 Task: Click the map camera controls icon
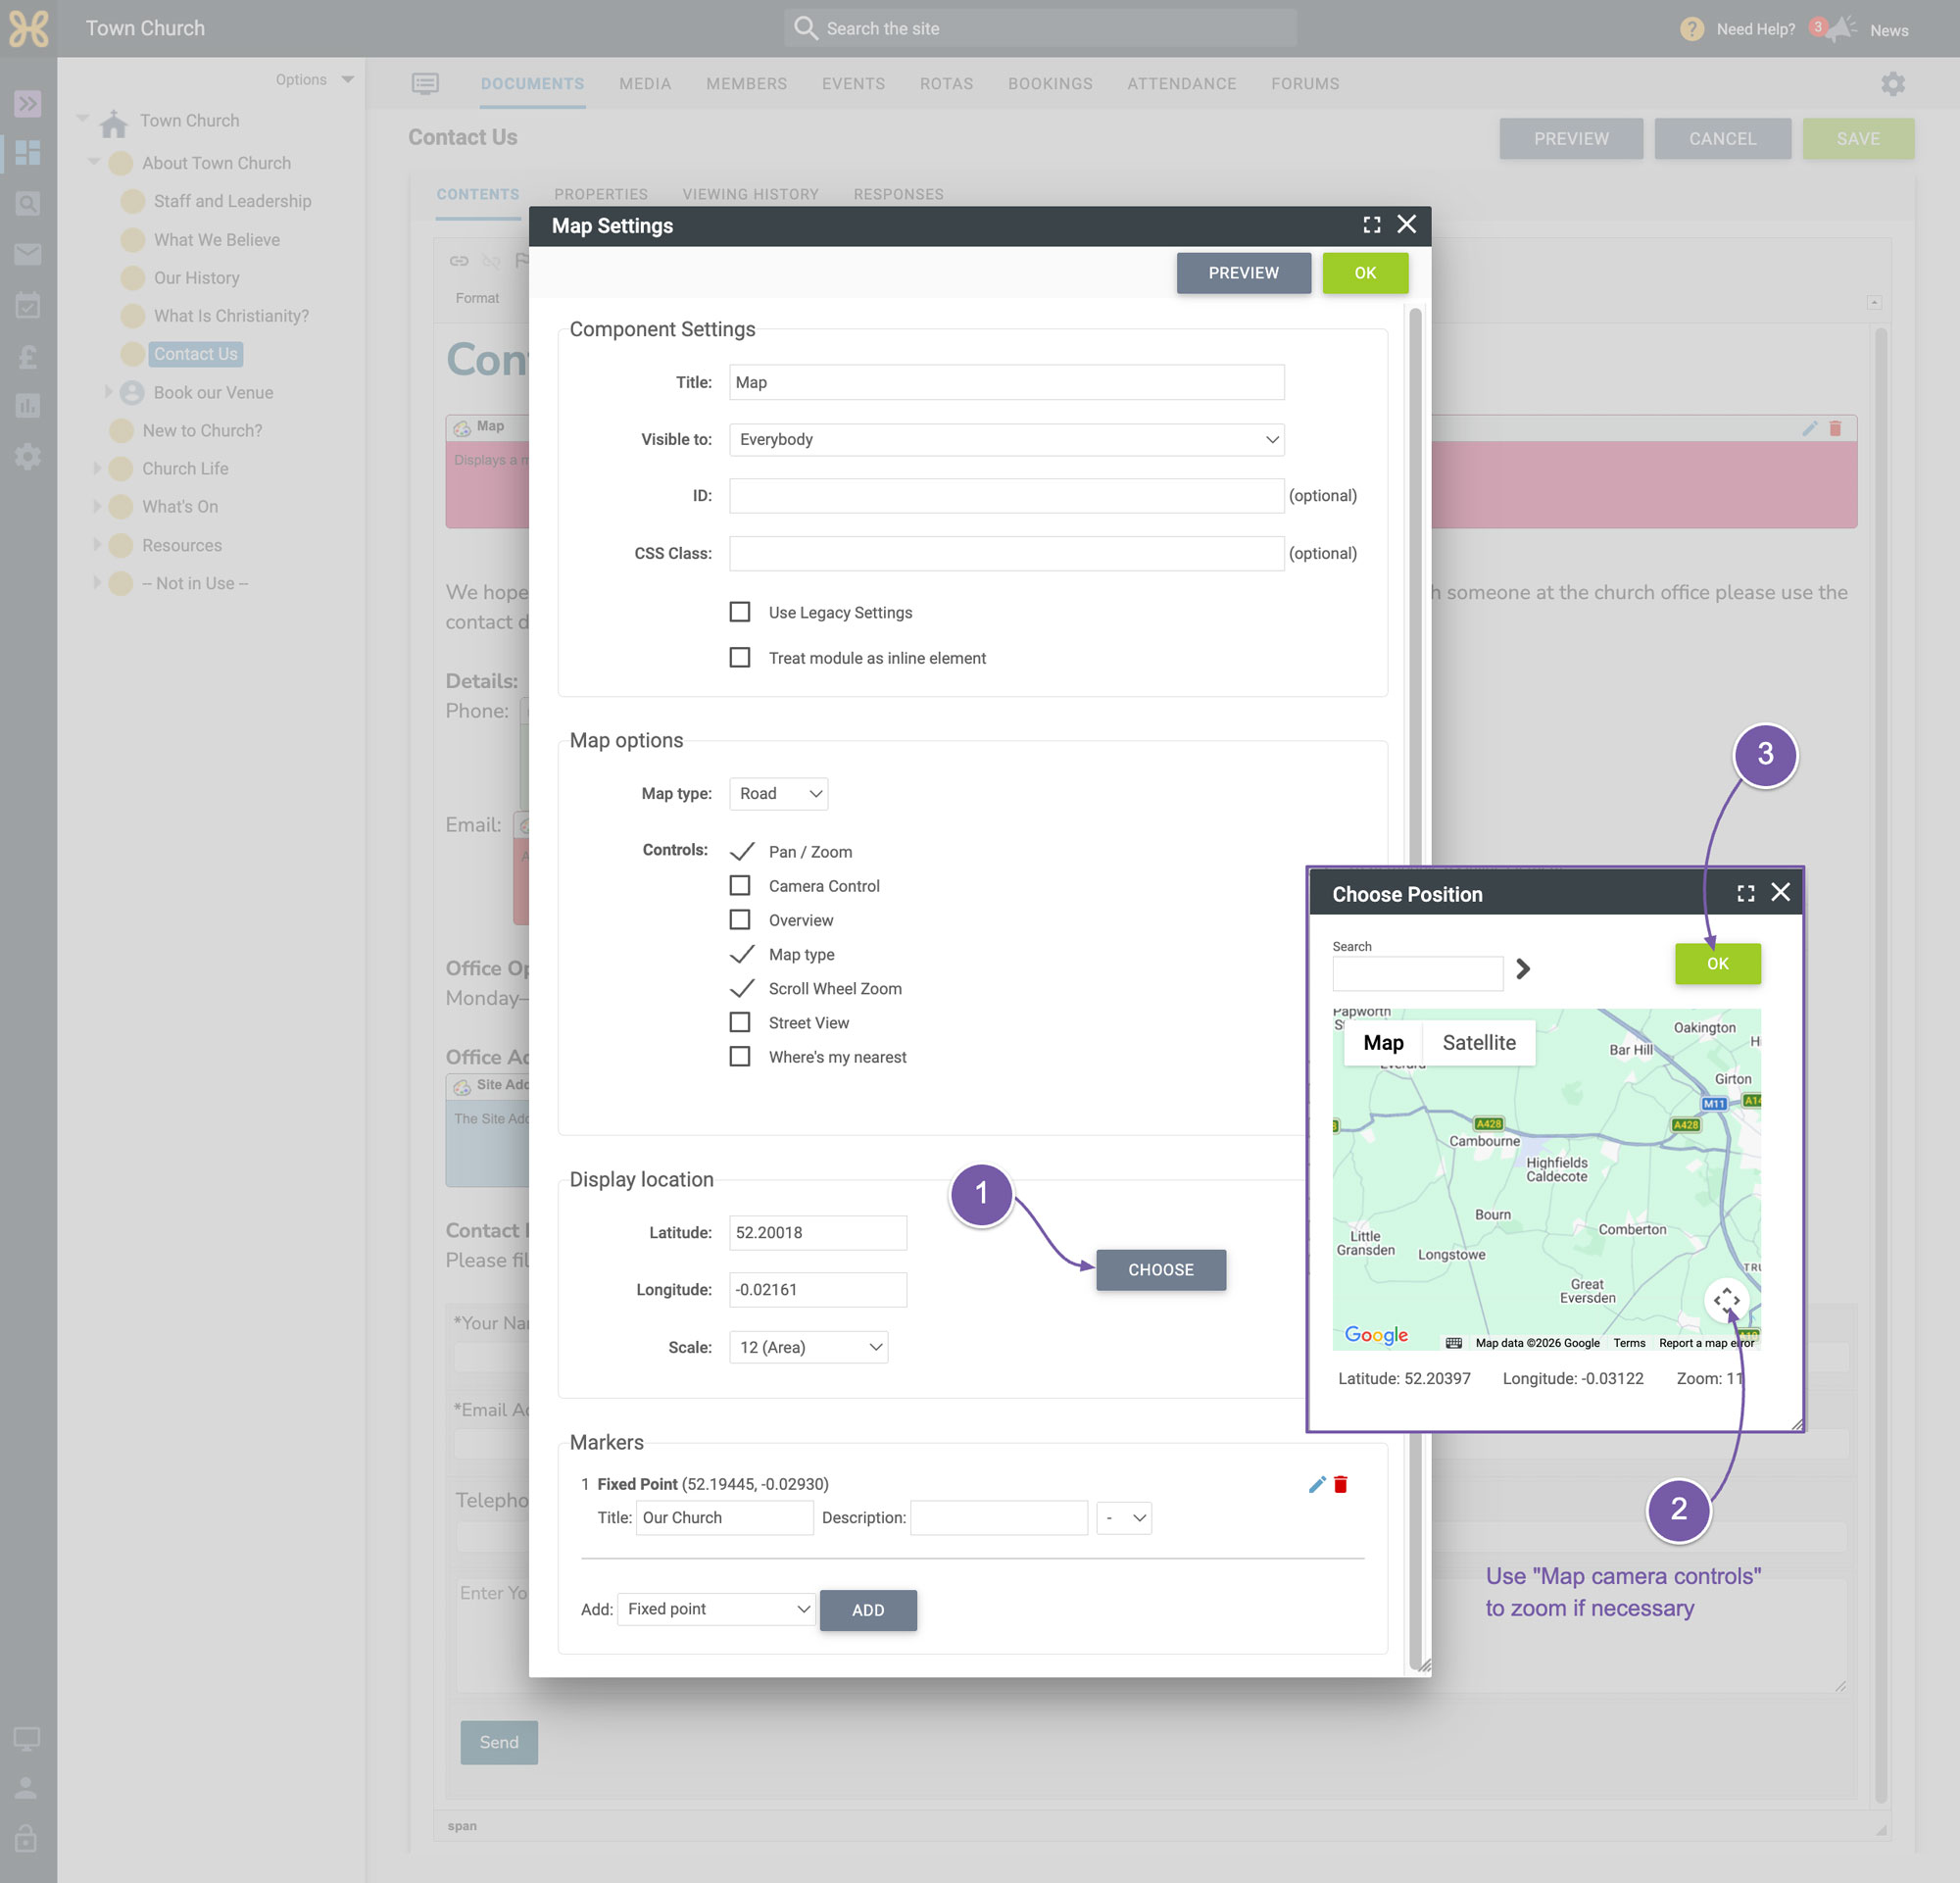pos(1726,1300)
